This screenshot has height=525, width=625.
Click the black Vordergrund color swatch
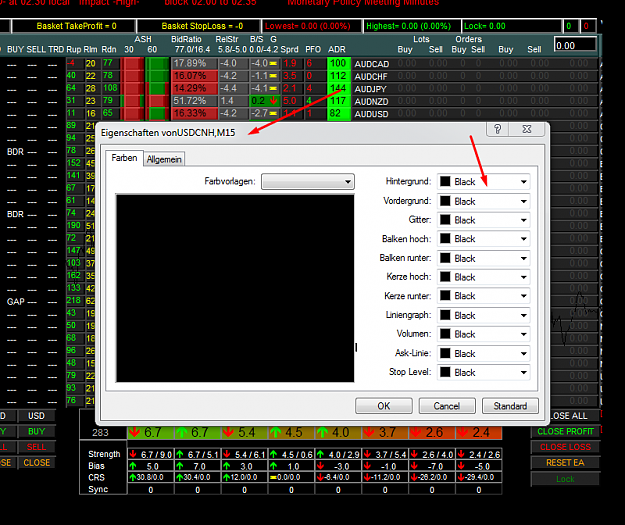[445, 201]
